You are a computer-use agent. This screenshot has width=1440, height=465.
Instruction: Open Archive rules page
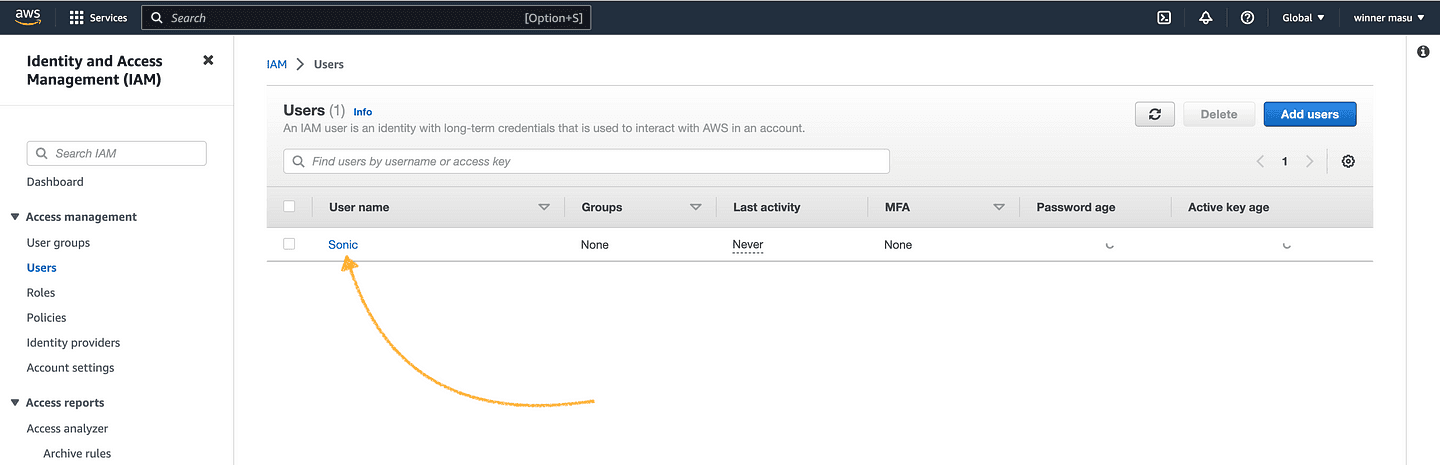coord(77,454)
